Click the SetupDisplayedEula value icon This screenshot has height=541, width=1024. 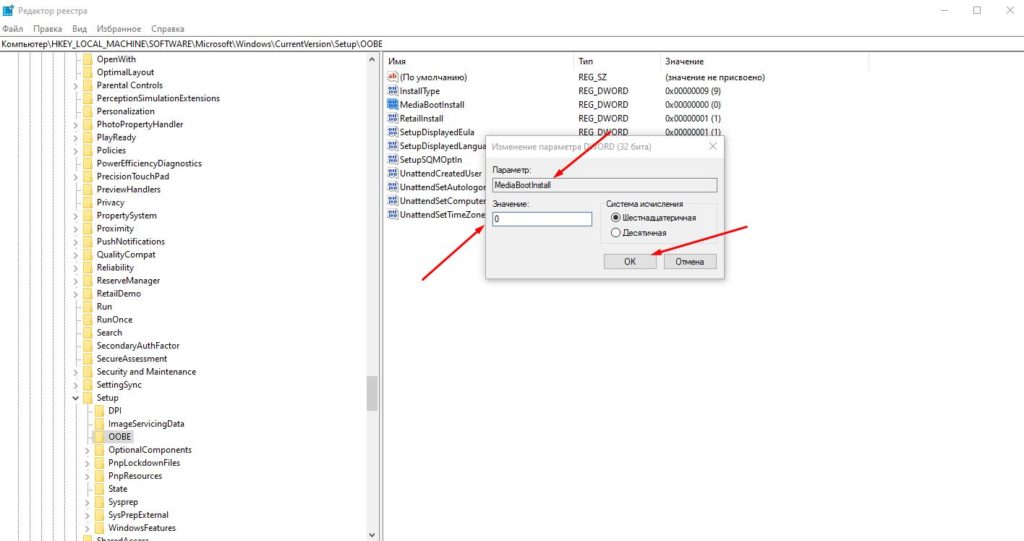coord(392,132)
